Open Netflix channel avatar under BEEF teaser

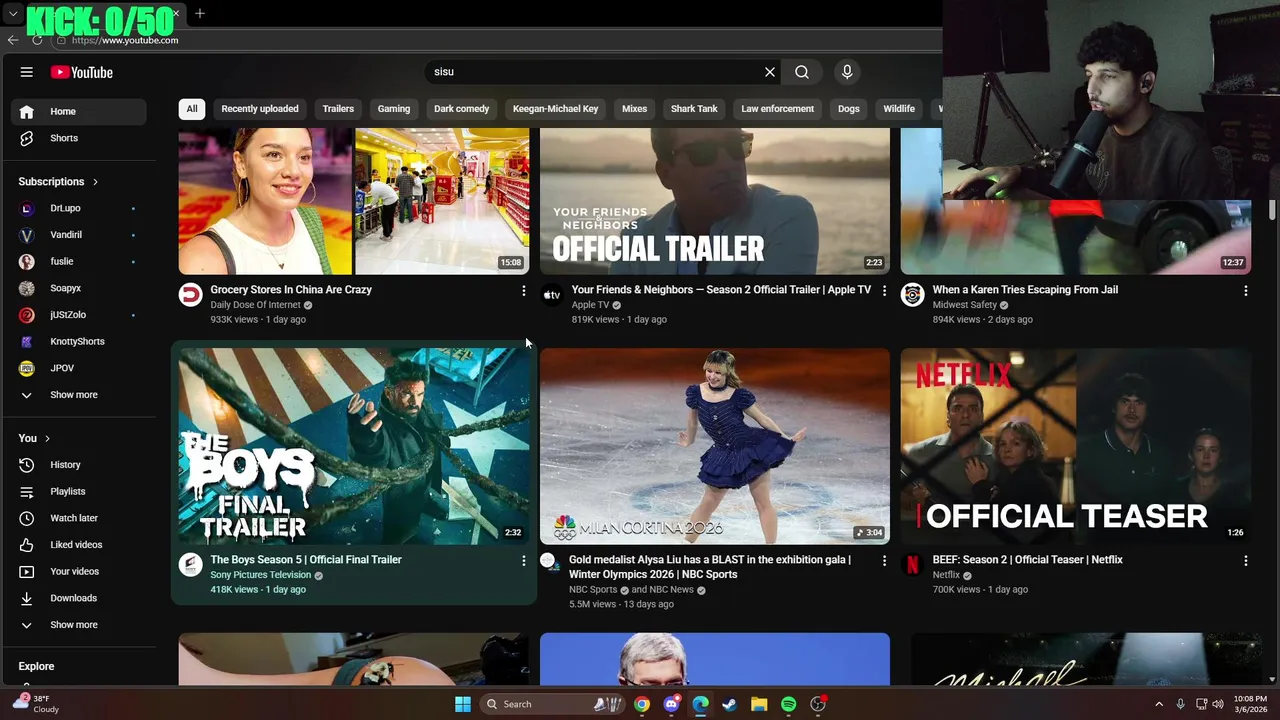912,564
